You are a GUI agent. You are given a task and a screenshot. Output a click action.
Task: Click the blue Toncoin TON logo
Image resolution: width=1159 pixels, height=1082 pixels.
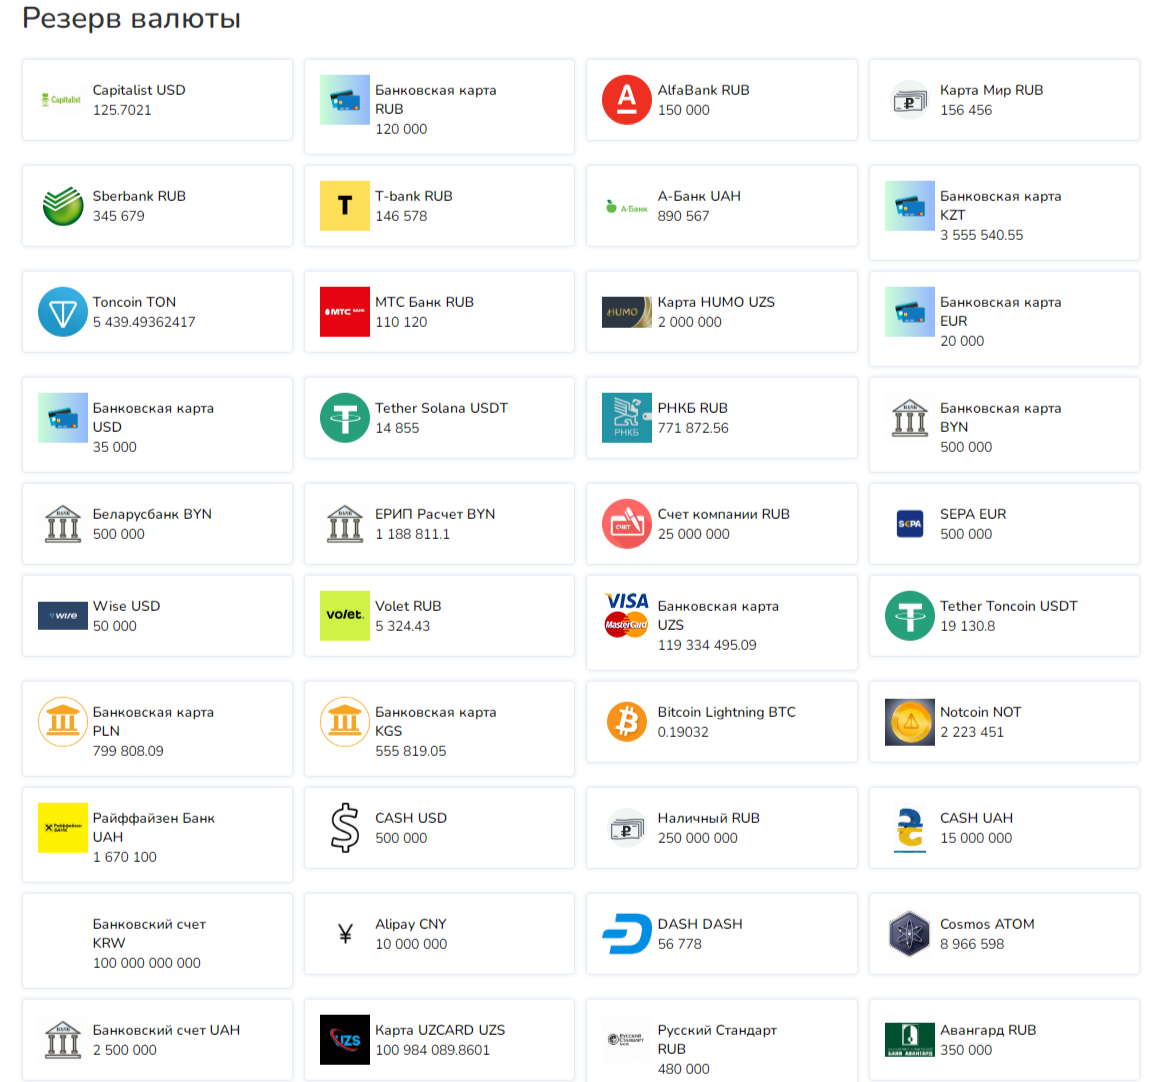point(63,312)
